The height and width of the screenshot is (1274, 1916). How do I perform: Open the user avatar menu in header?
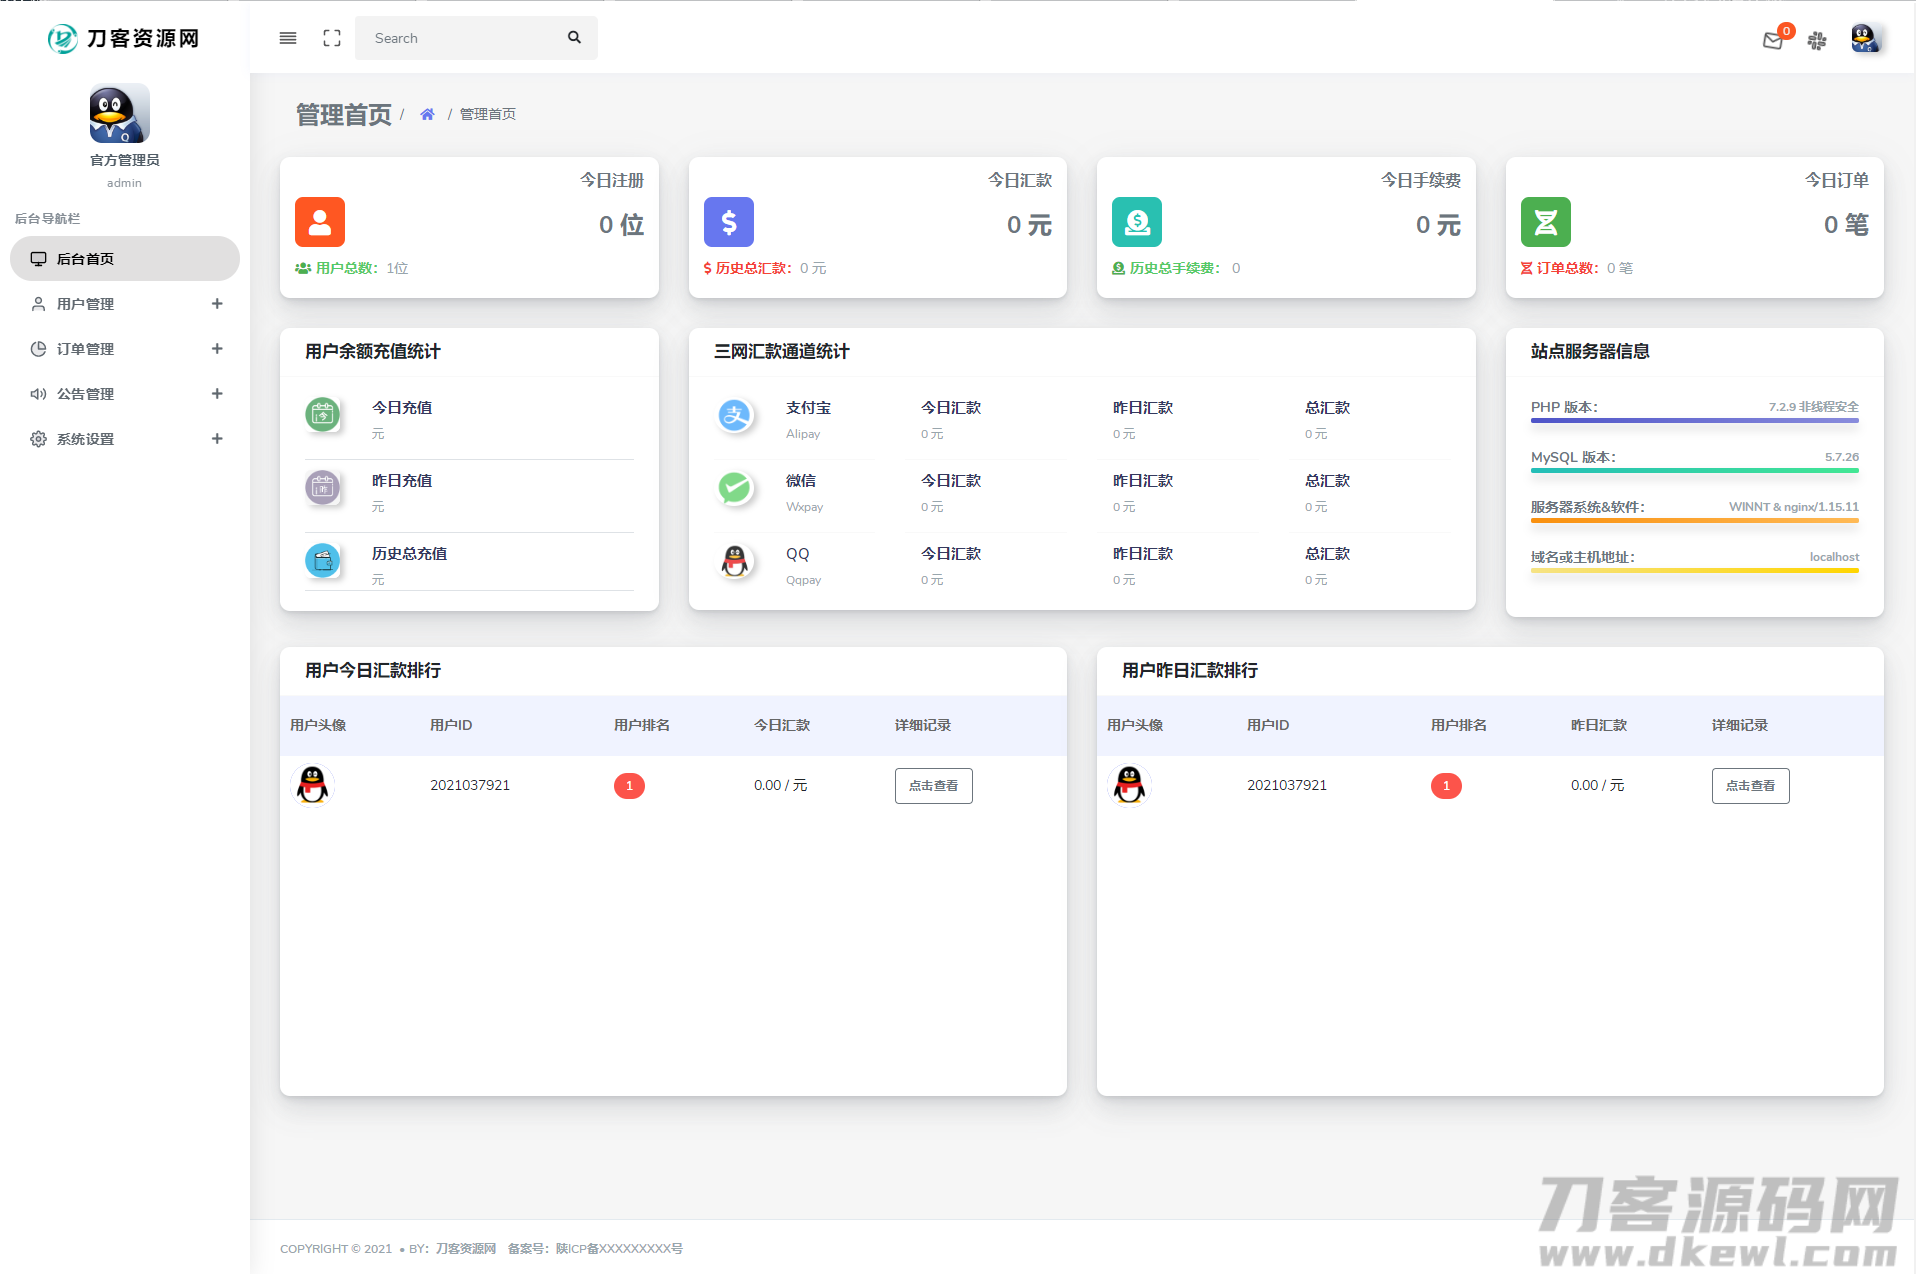[x=1864, y=39]
